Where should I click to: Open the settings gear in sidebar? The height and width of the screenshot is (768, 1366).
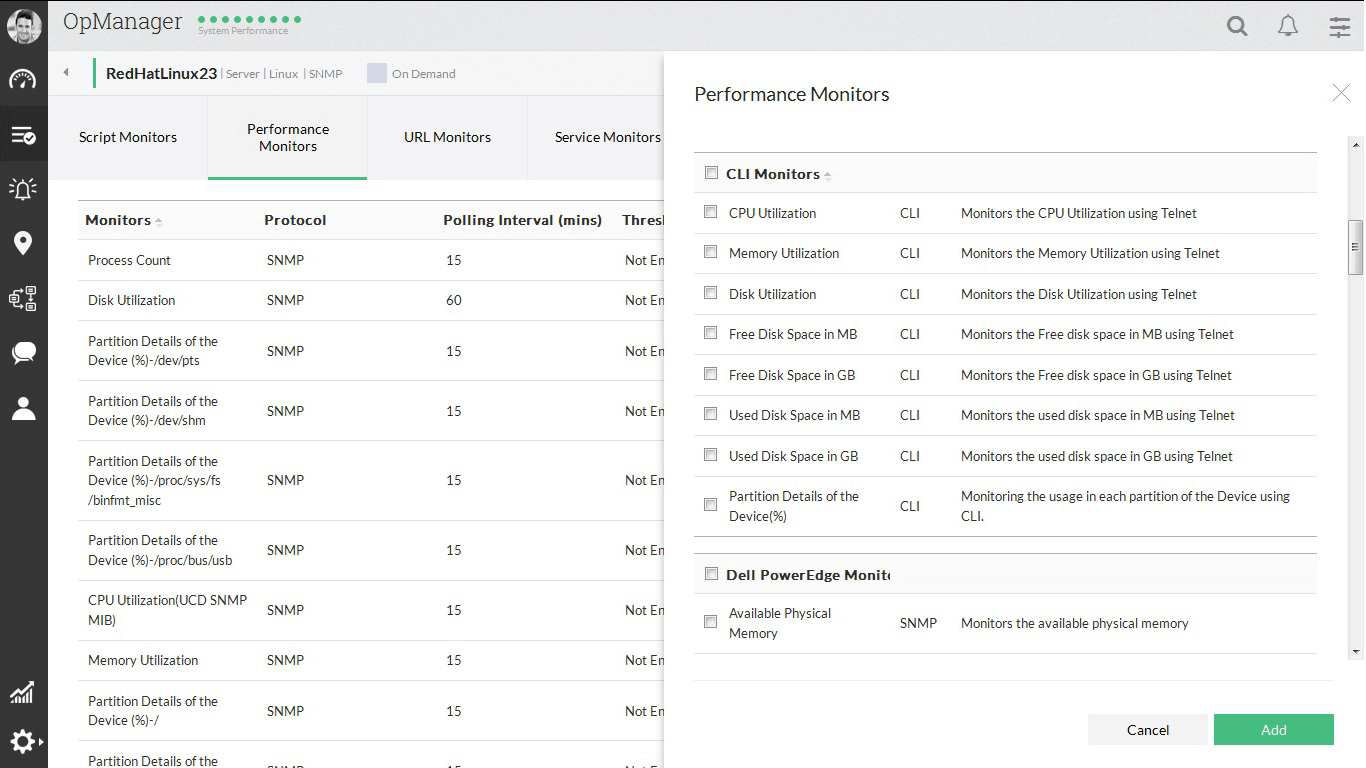(x=23, y=741)
